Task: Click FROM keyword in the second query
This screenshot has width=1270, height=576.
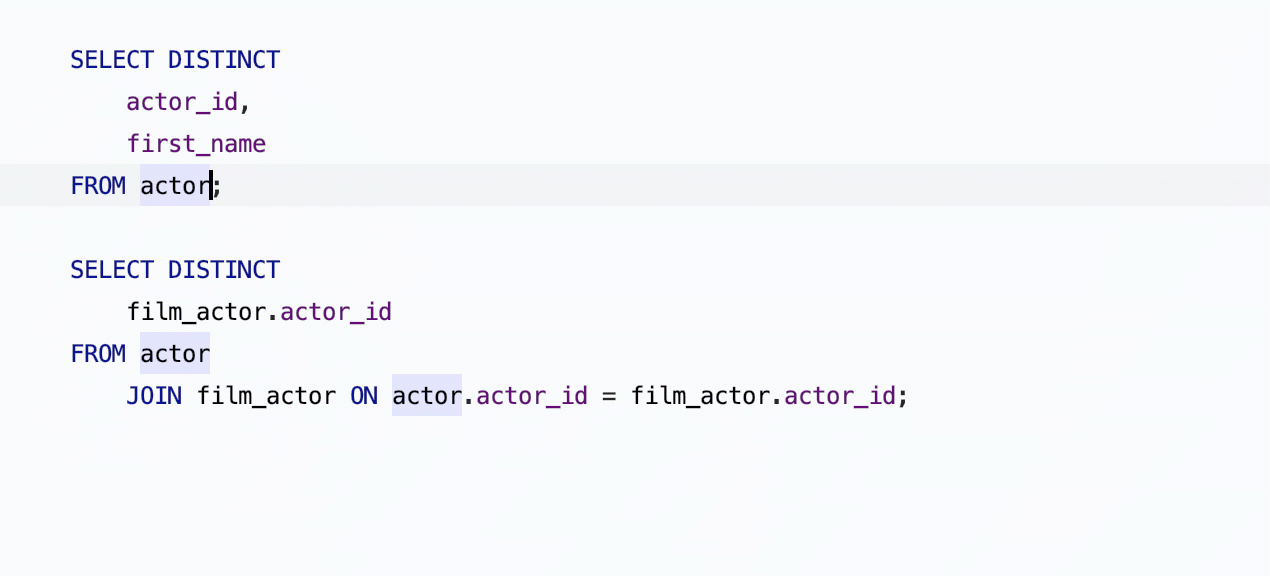Action: click(98, 354)
